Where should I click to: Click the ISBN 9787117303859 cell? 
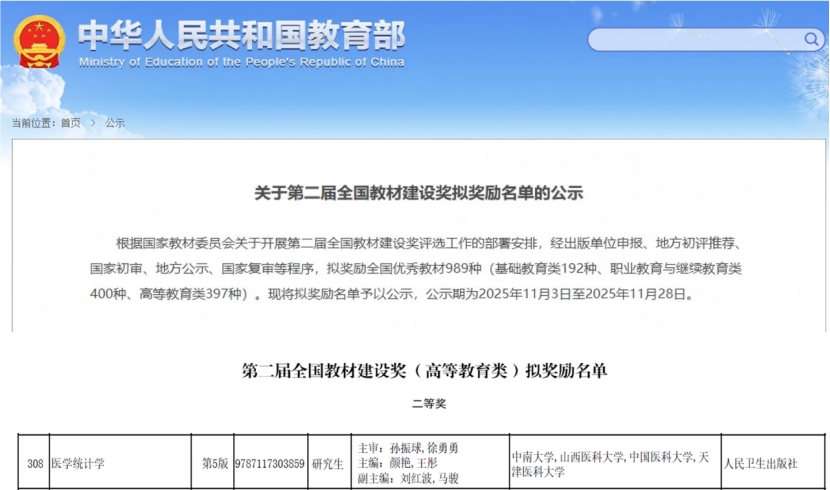(269, 464)
